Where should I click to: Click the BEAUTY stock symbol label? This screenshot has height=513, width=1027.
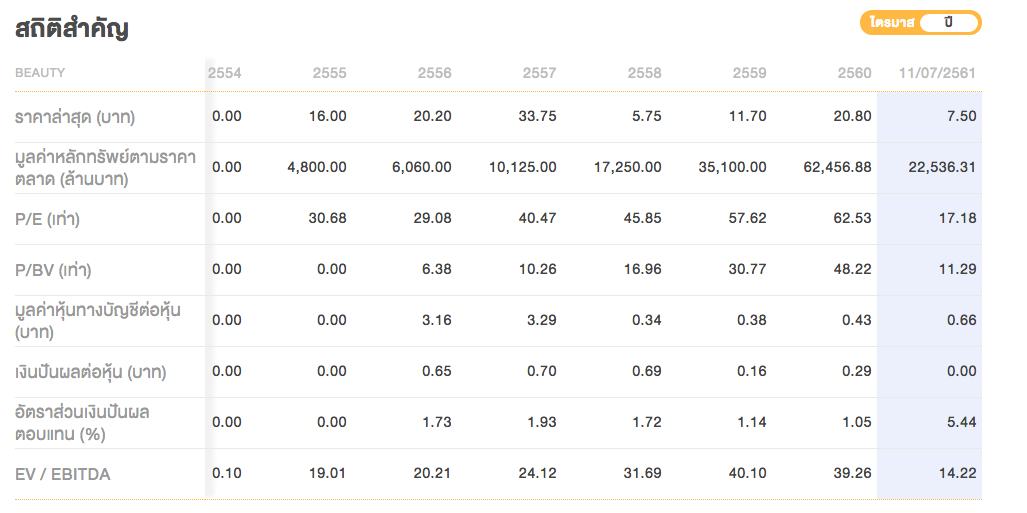pyautogui.click(x=40, y=73)
